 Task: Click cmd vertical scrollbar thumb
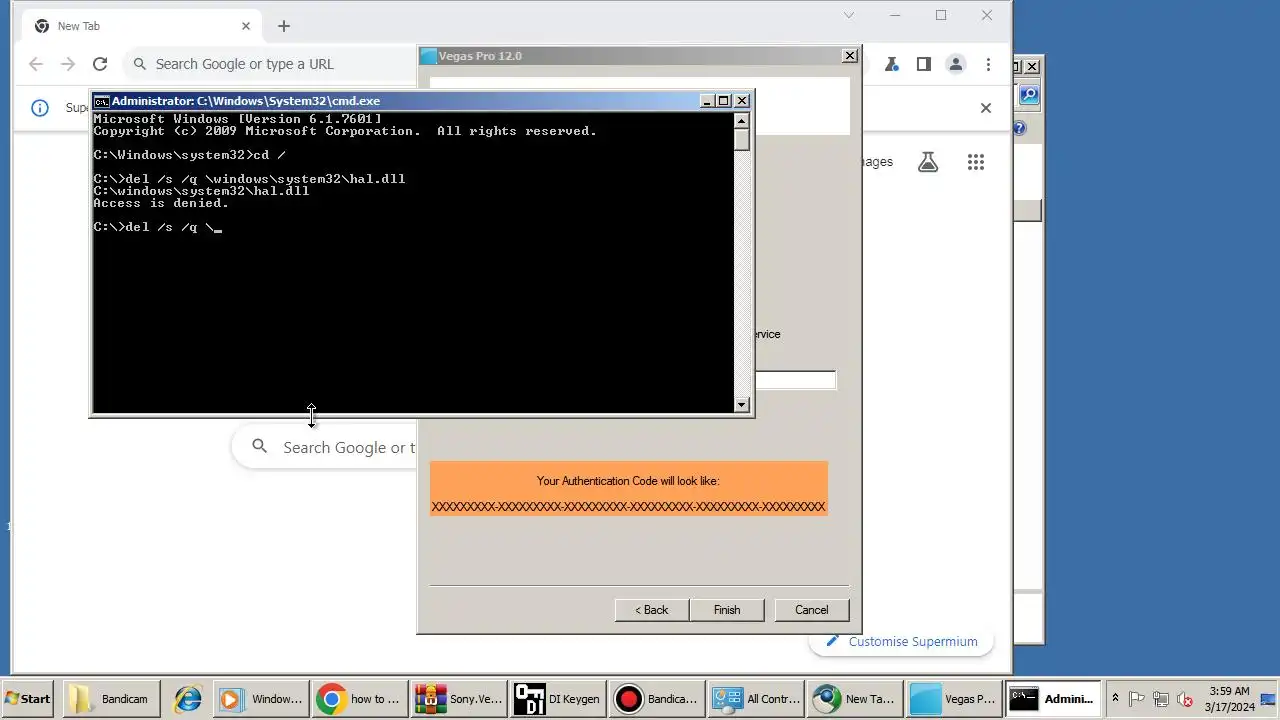[x=741, y=140]
